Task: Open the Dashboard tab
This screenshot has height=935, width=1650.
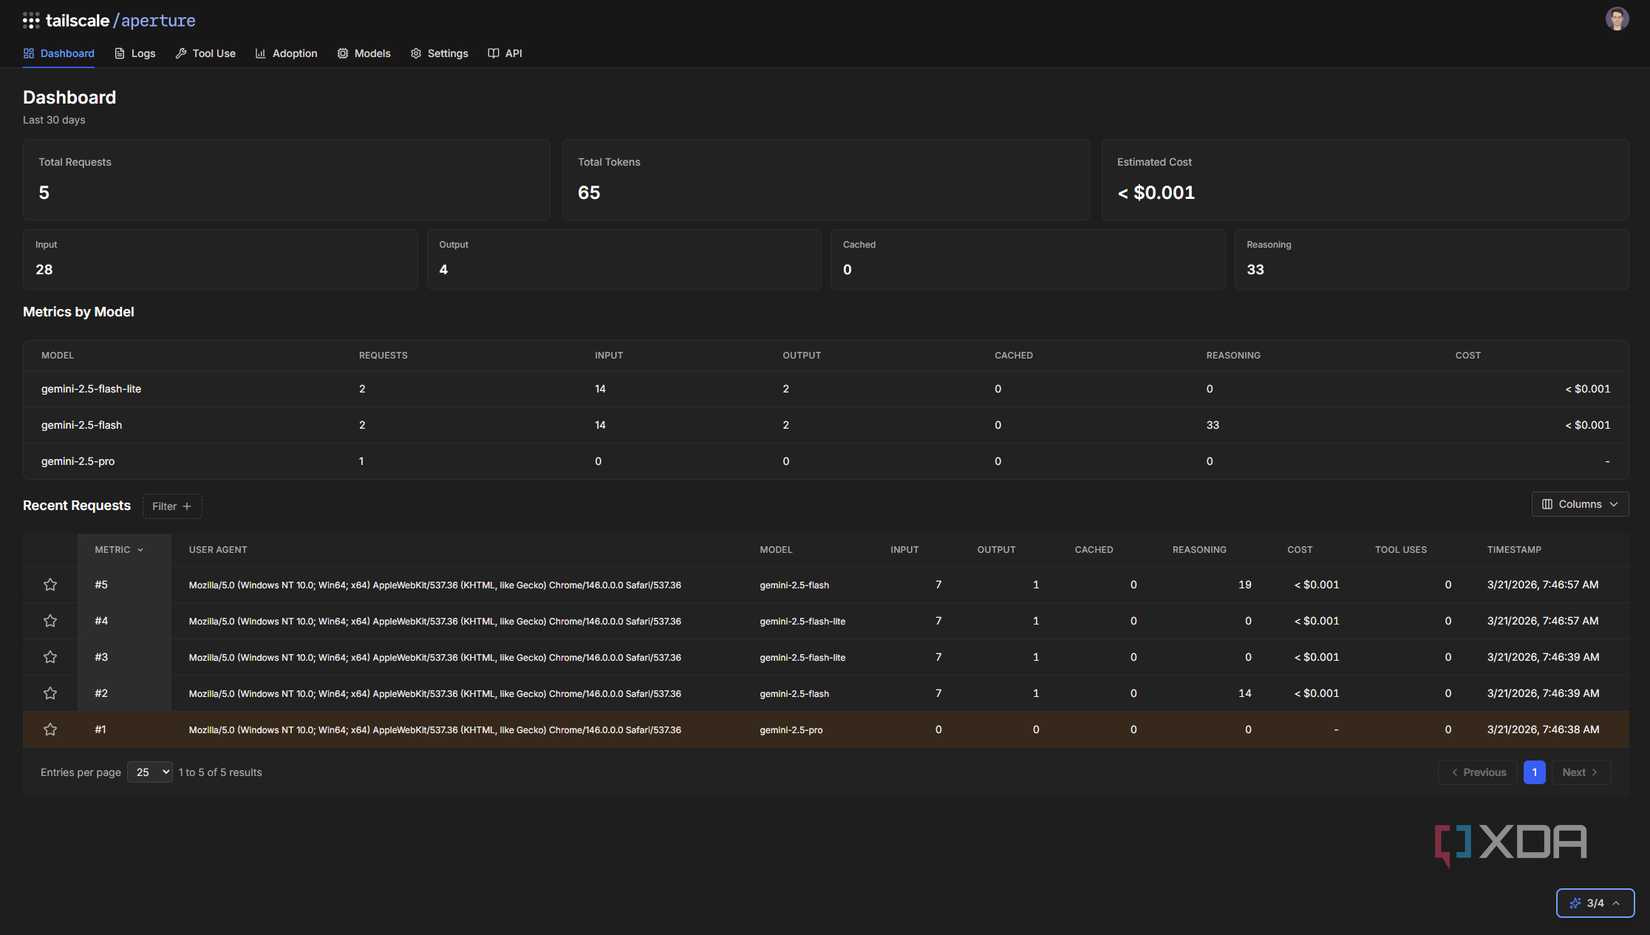Action: tap(58, 54)
